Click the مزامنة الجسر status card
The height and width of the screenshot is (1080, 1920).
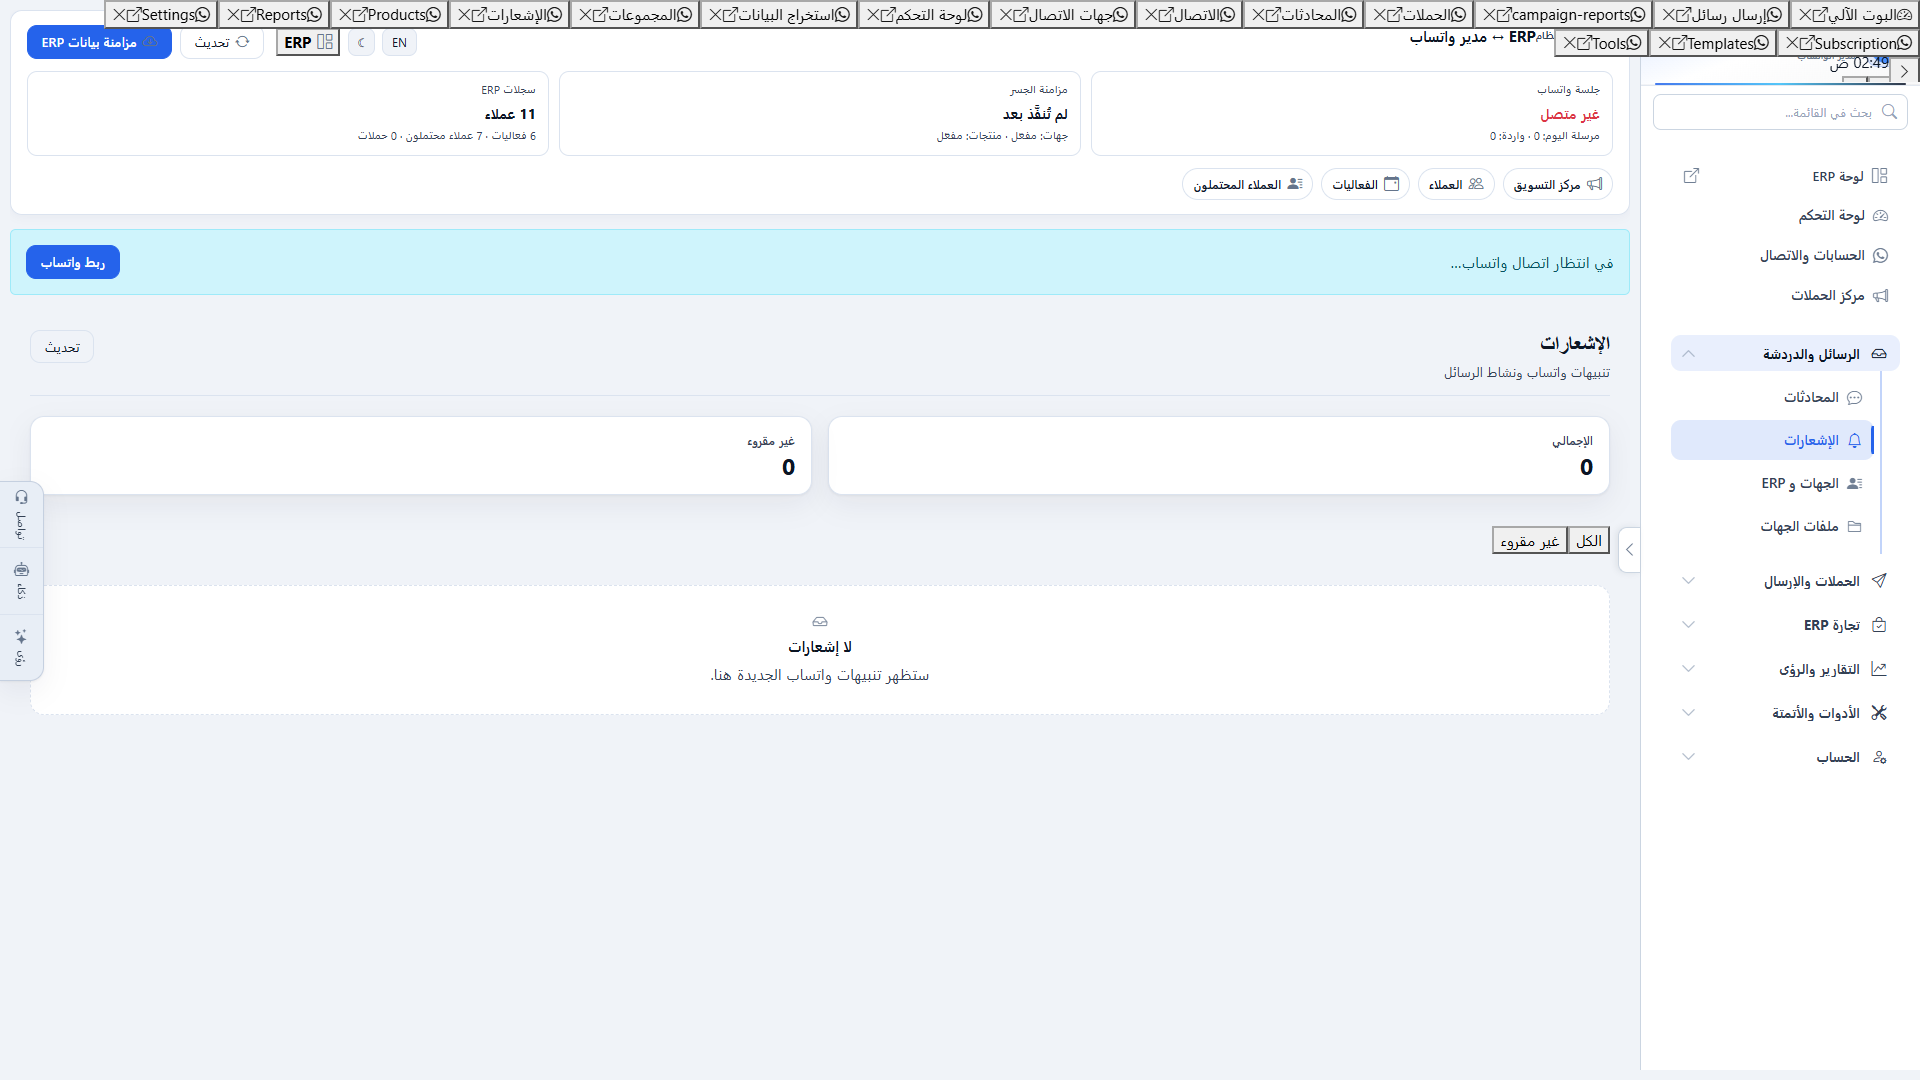[x=820, y=113]
